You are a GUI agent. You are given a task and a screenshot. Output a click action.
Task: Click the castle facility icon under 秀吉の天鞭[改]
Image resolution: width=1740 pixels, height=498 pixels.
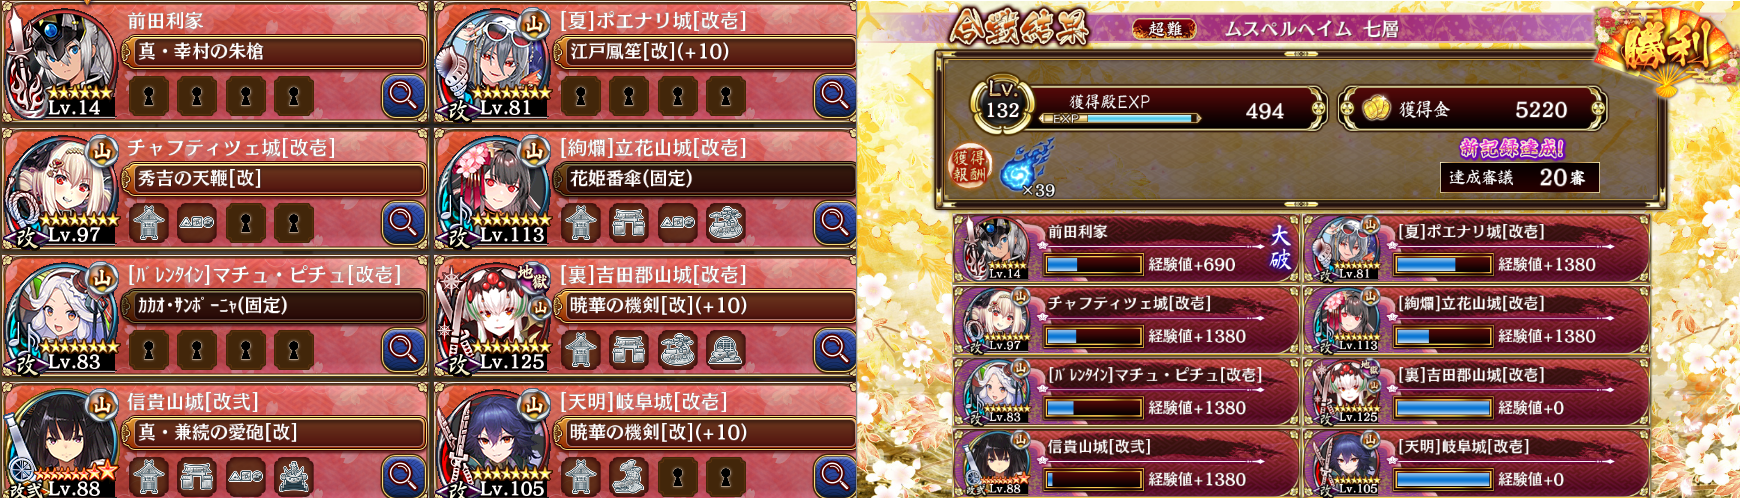coord(148,224)
